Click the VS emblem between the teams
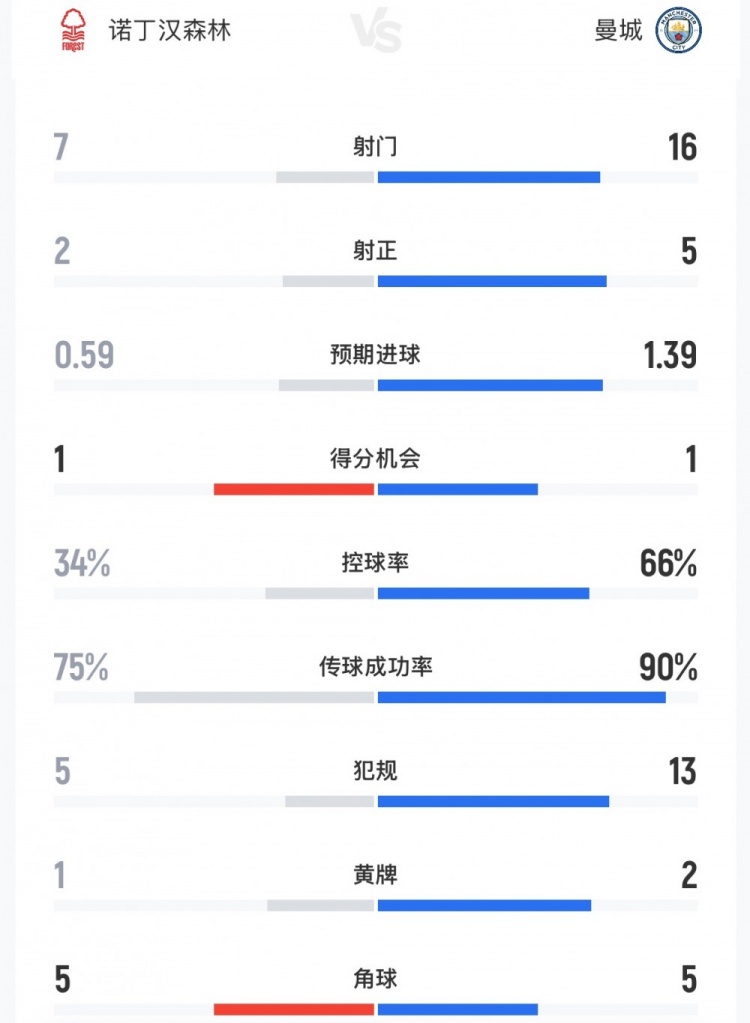750x1023 pixels. point(376,32)
